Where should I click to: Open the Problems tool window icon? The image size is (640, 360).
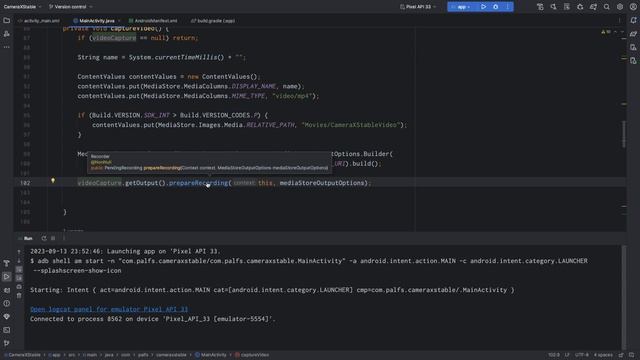[7, 303]
